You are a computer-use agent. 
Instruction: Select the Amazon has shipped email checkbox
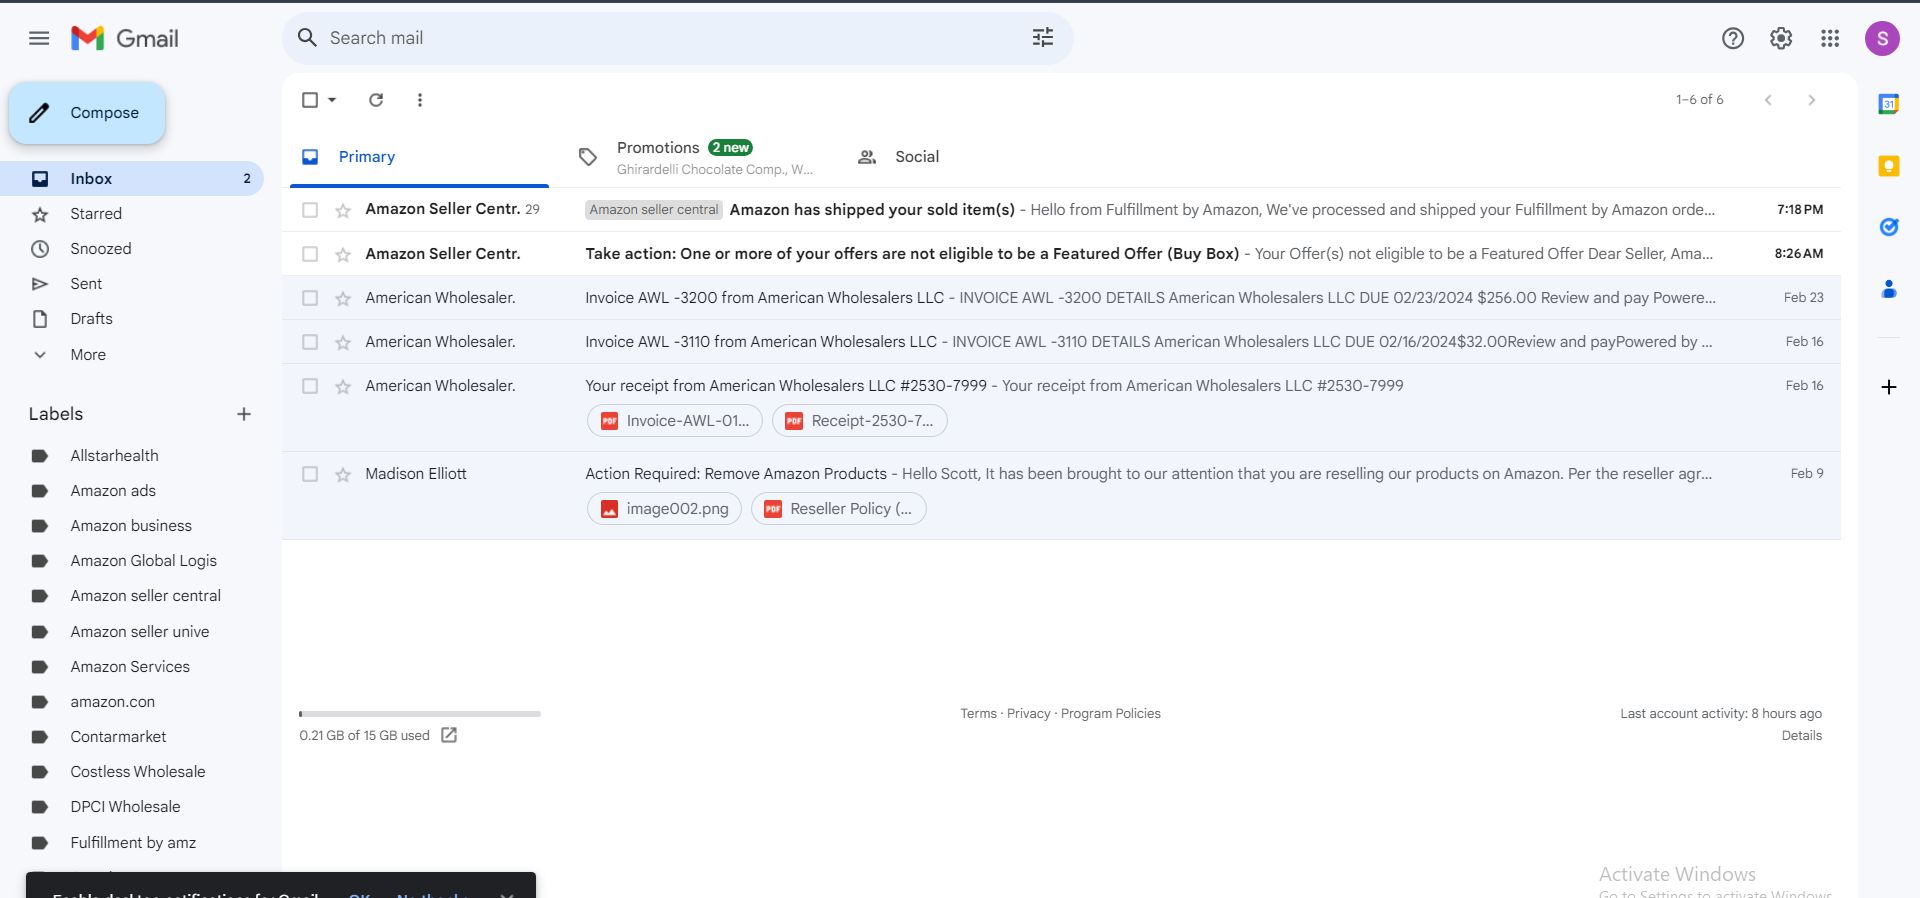[310, 210]
